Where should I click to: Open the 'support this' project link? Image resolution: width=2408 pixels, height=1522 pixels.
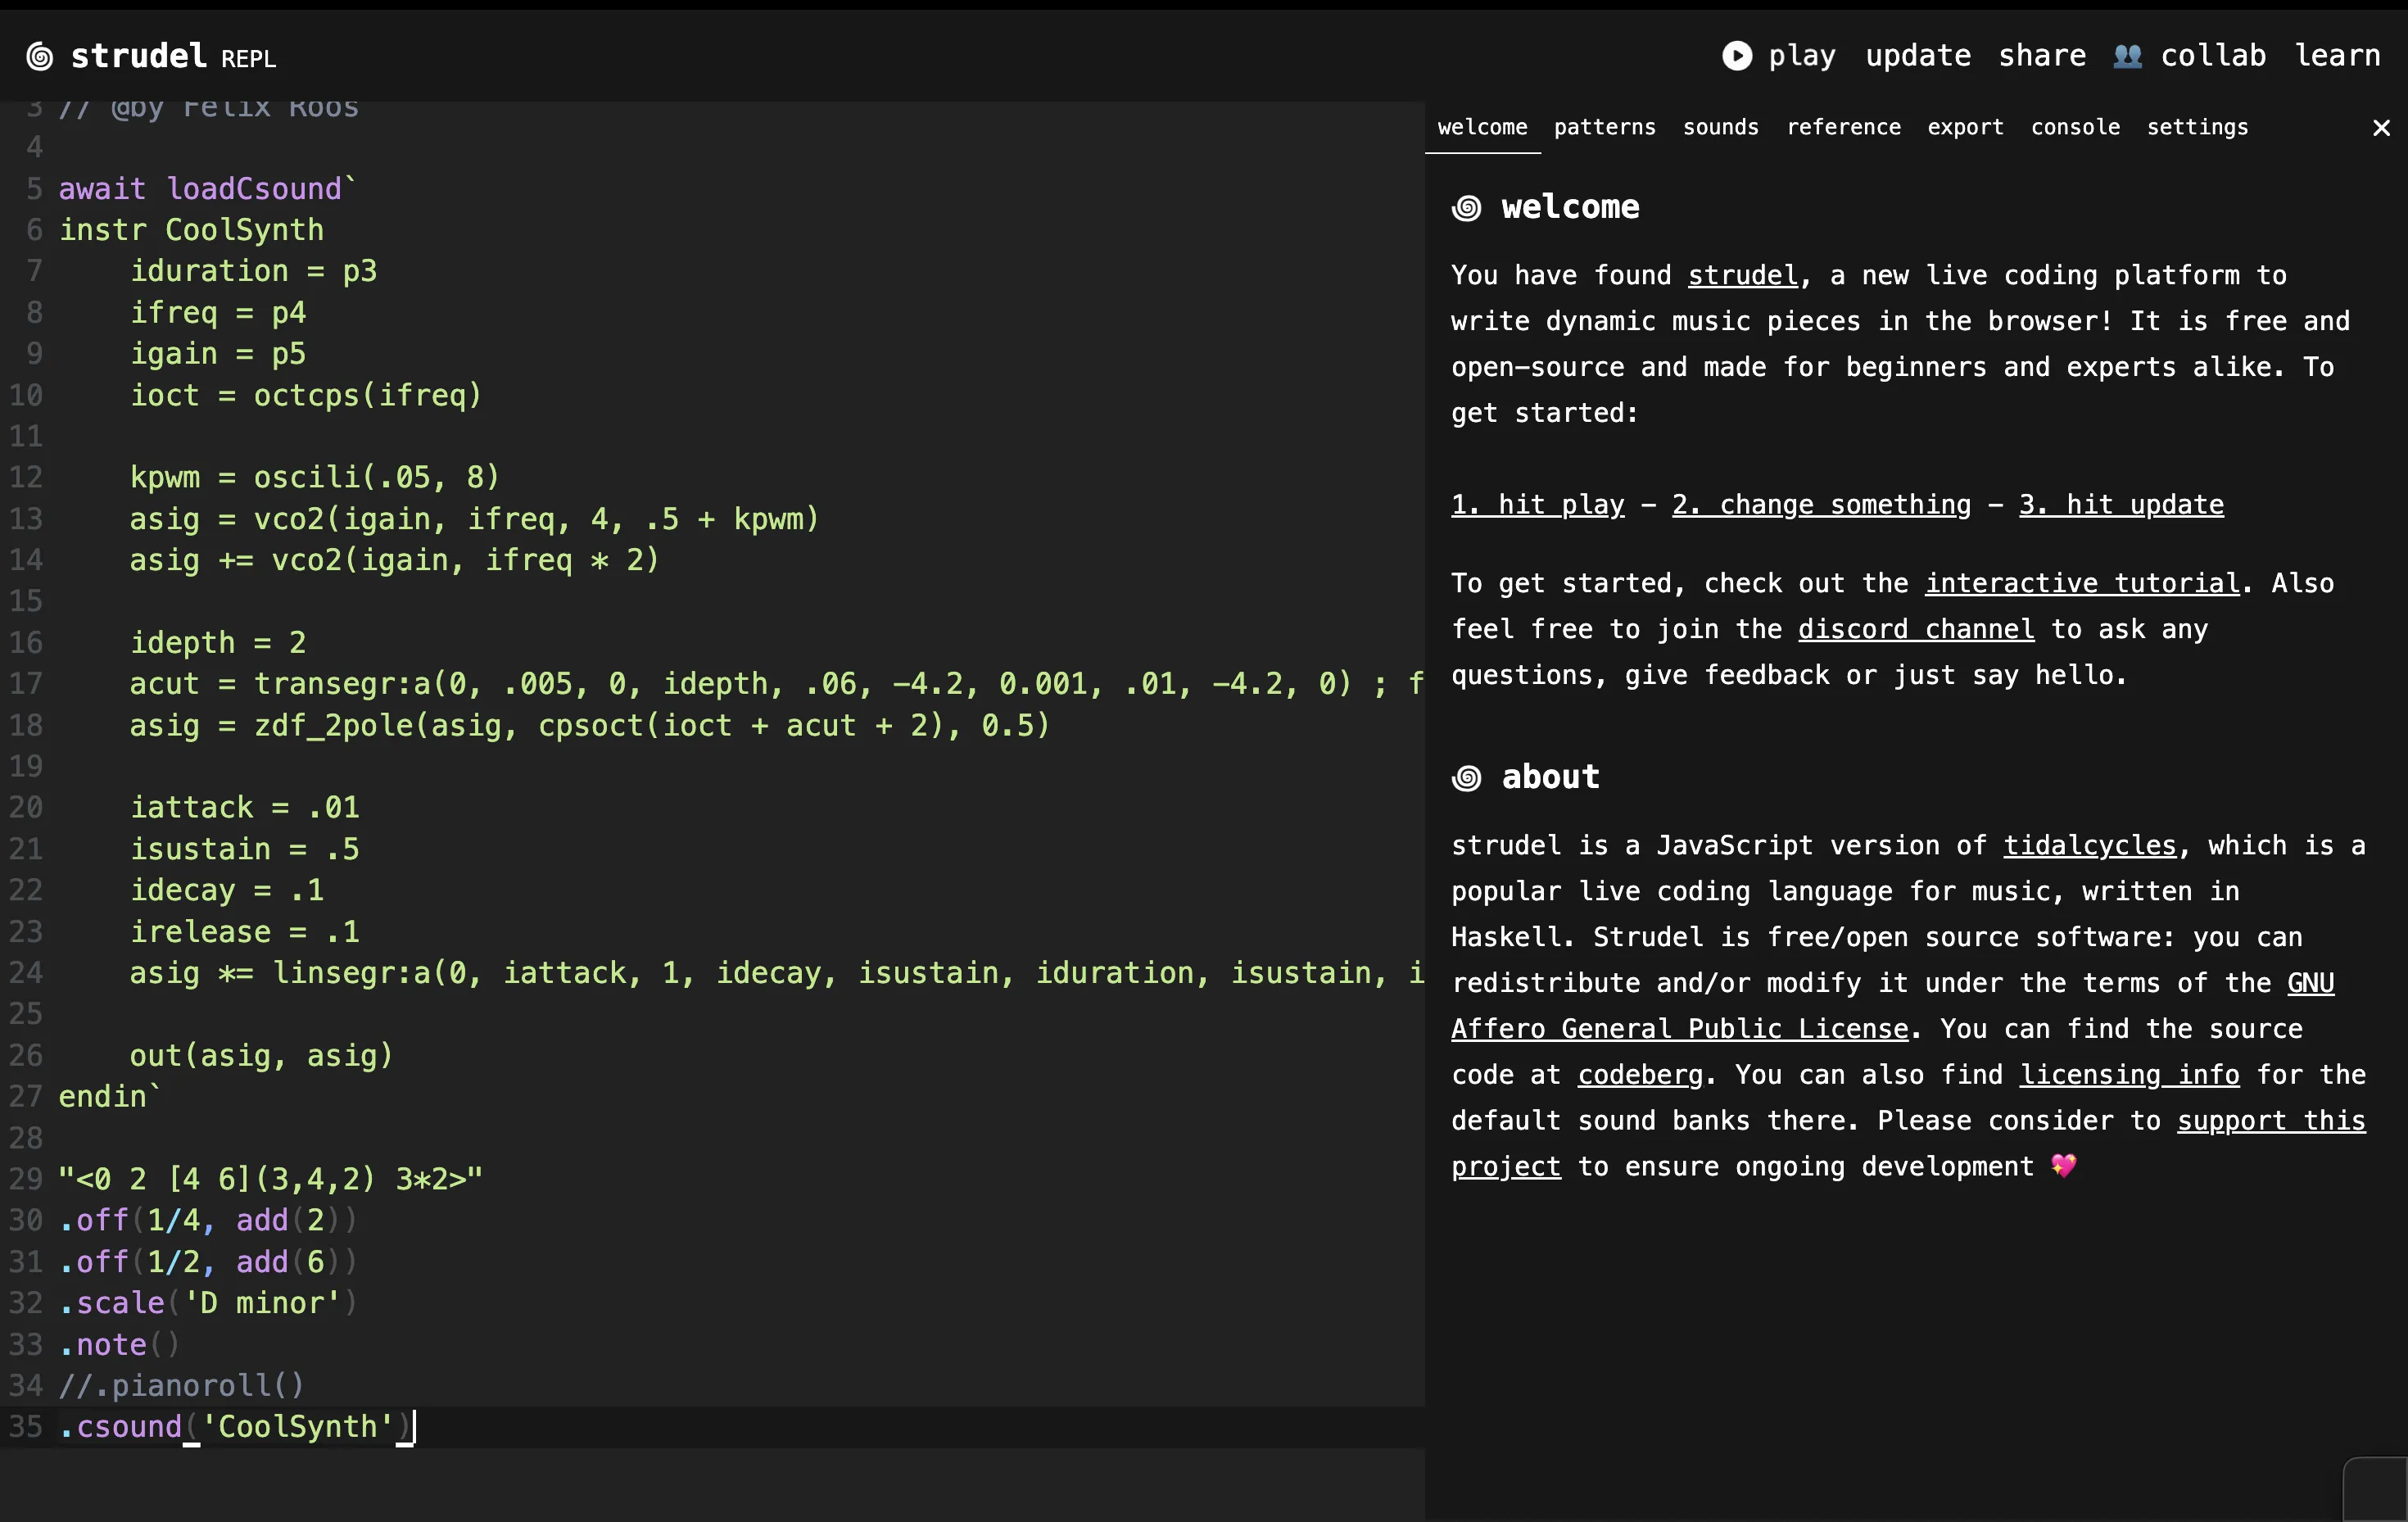click(x=2271, y=1121)
